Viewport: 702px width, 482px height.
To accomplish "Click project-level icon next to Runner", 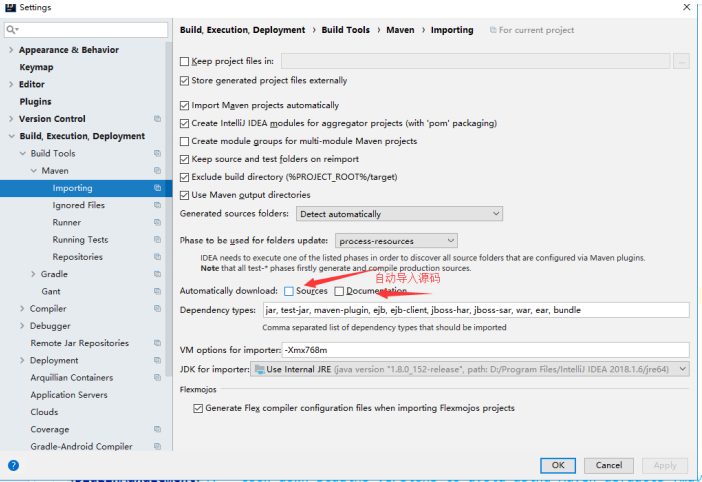I will click(157, 222).
